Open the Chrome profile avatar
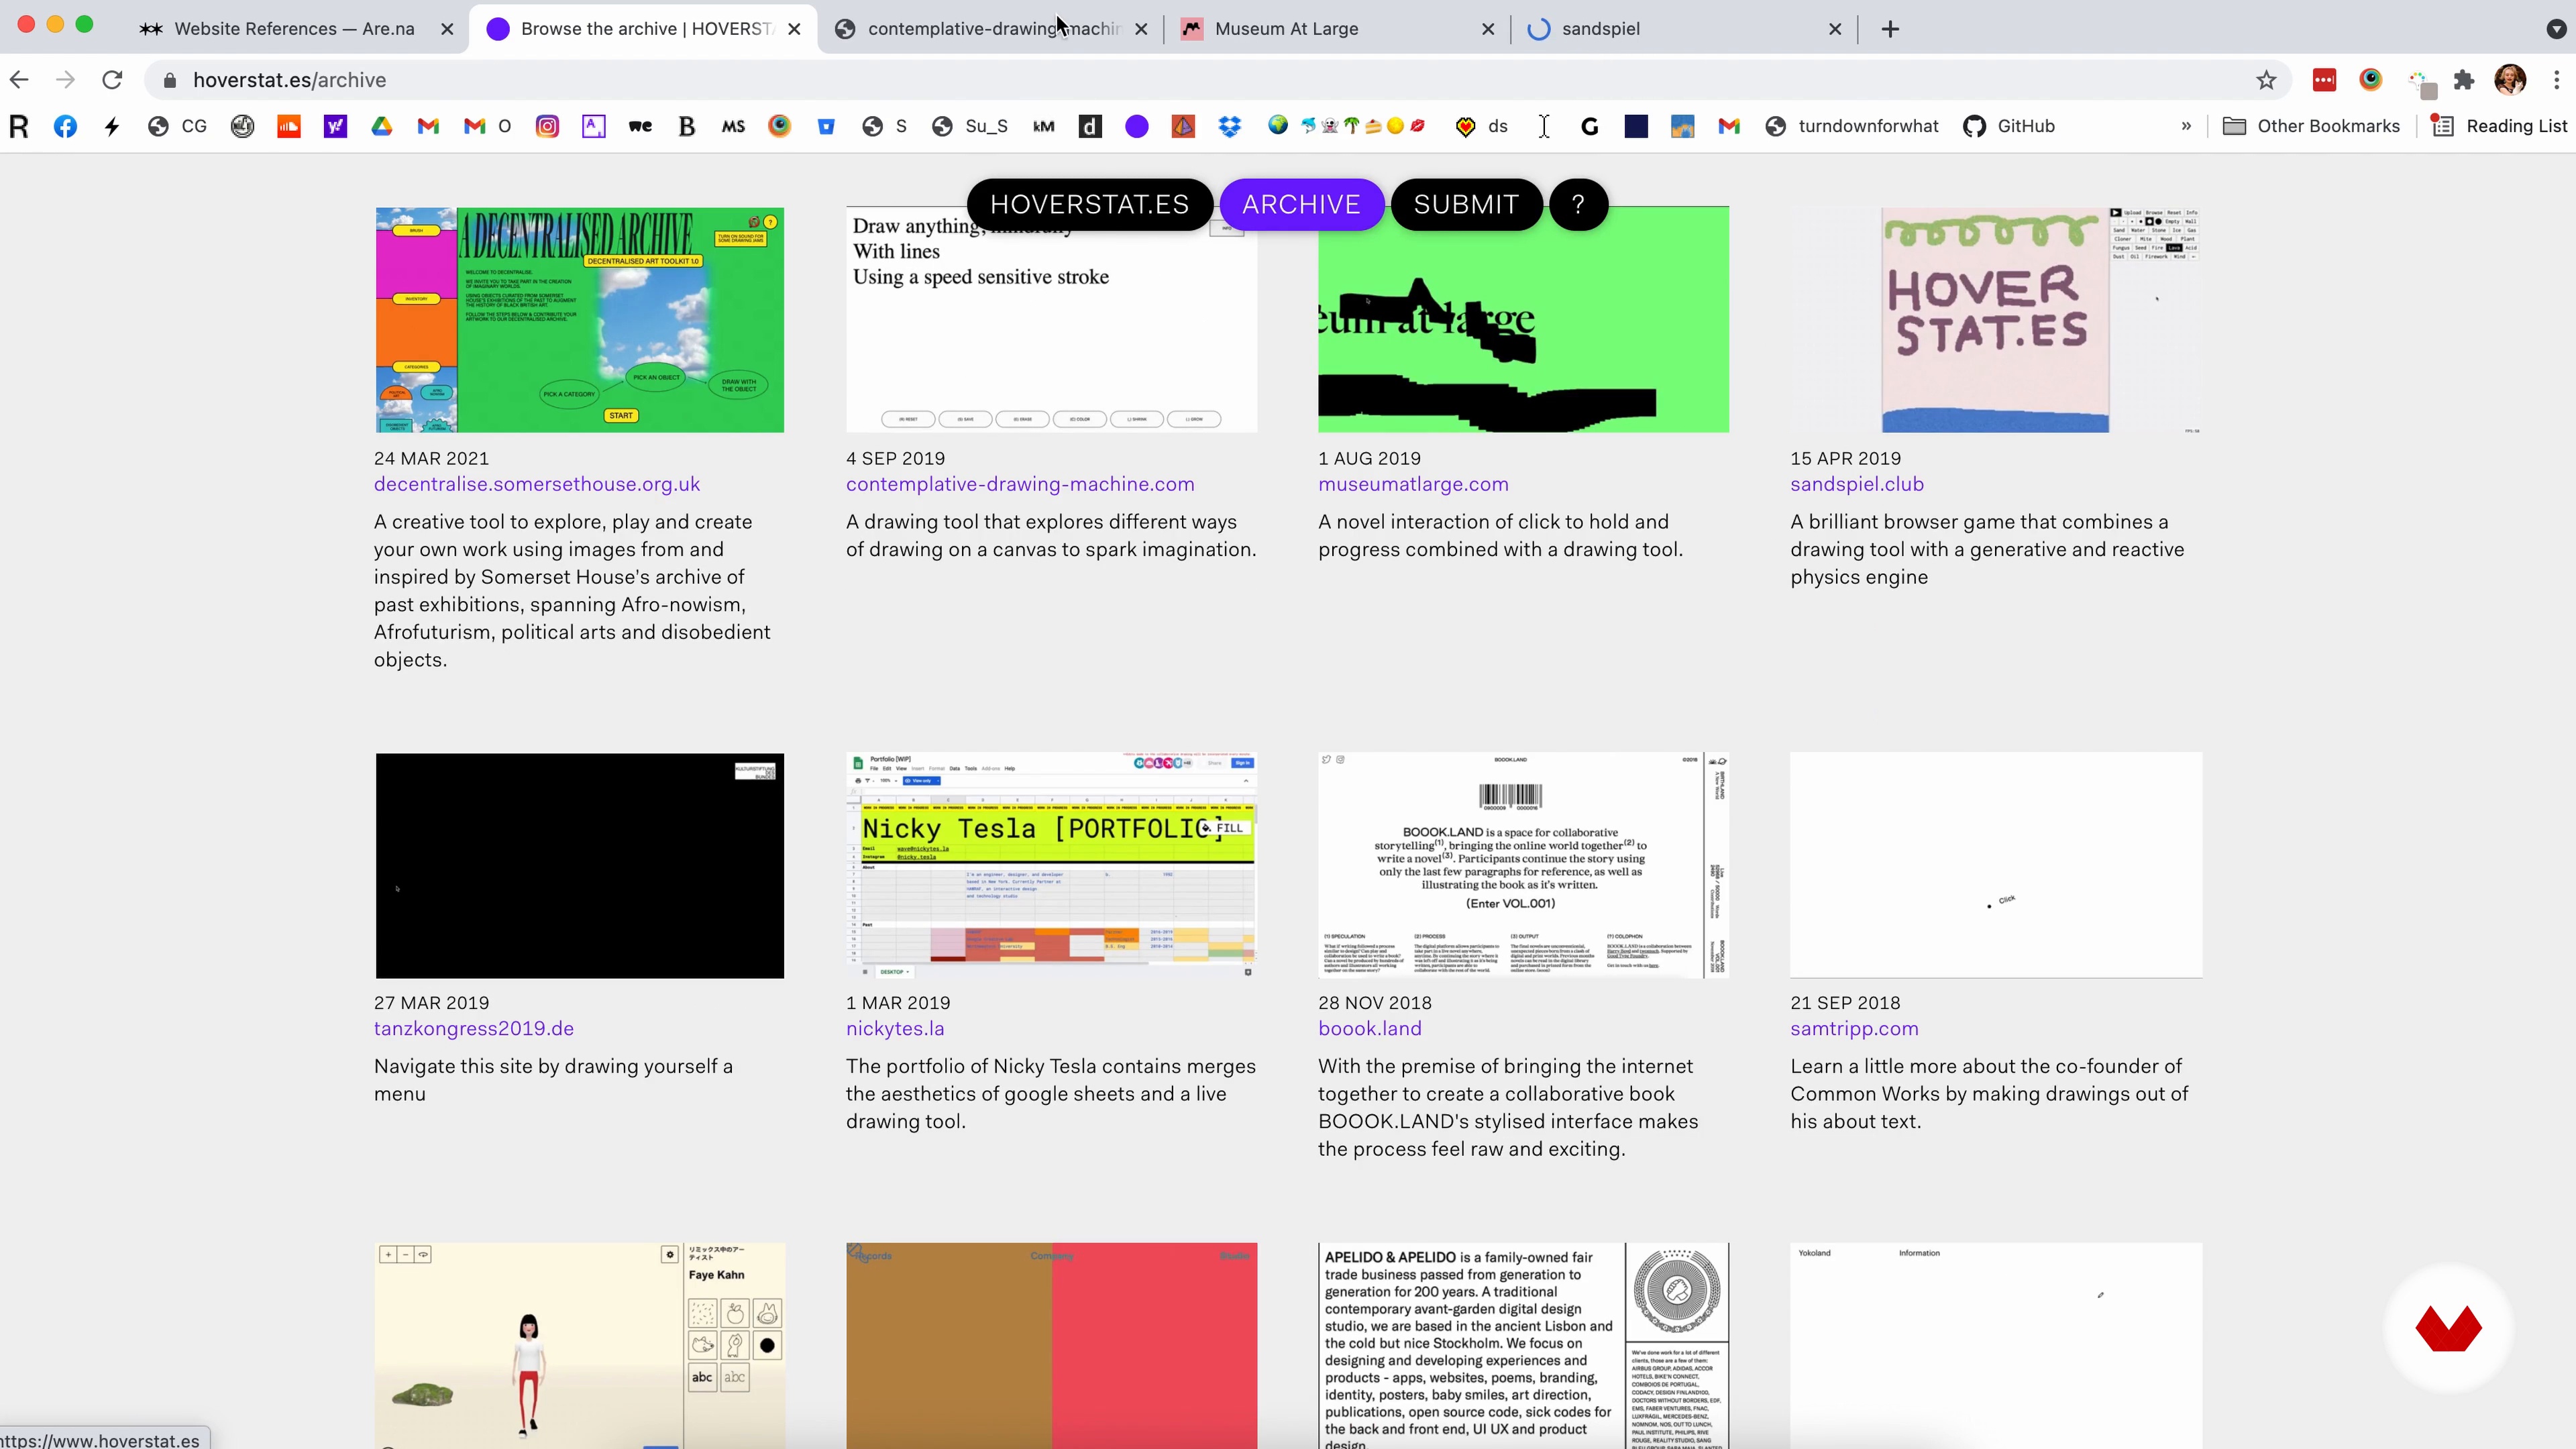The height and width of the screenshot is (1449, 2576). coord(2510,80)
